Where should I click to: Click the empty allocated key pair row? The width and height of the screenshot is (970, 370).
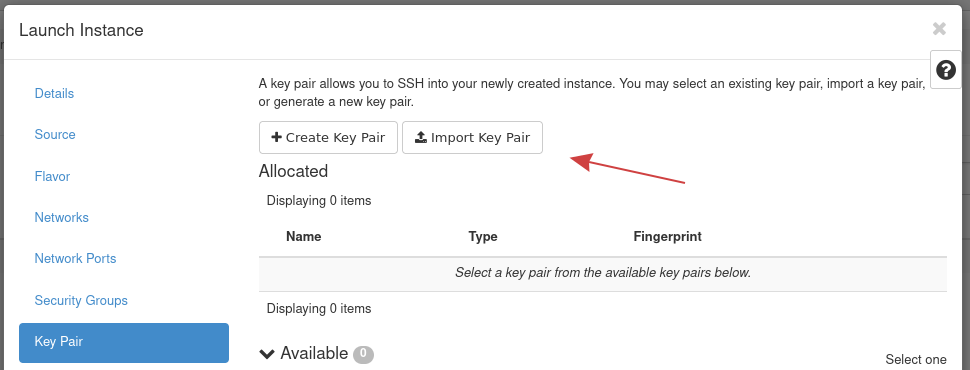[603, 273]
